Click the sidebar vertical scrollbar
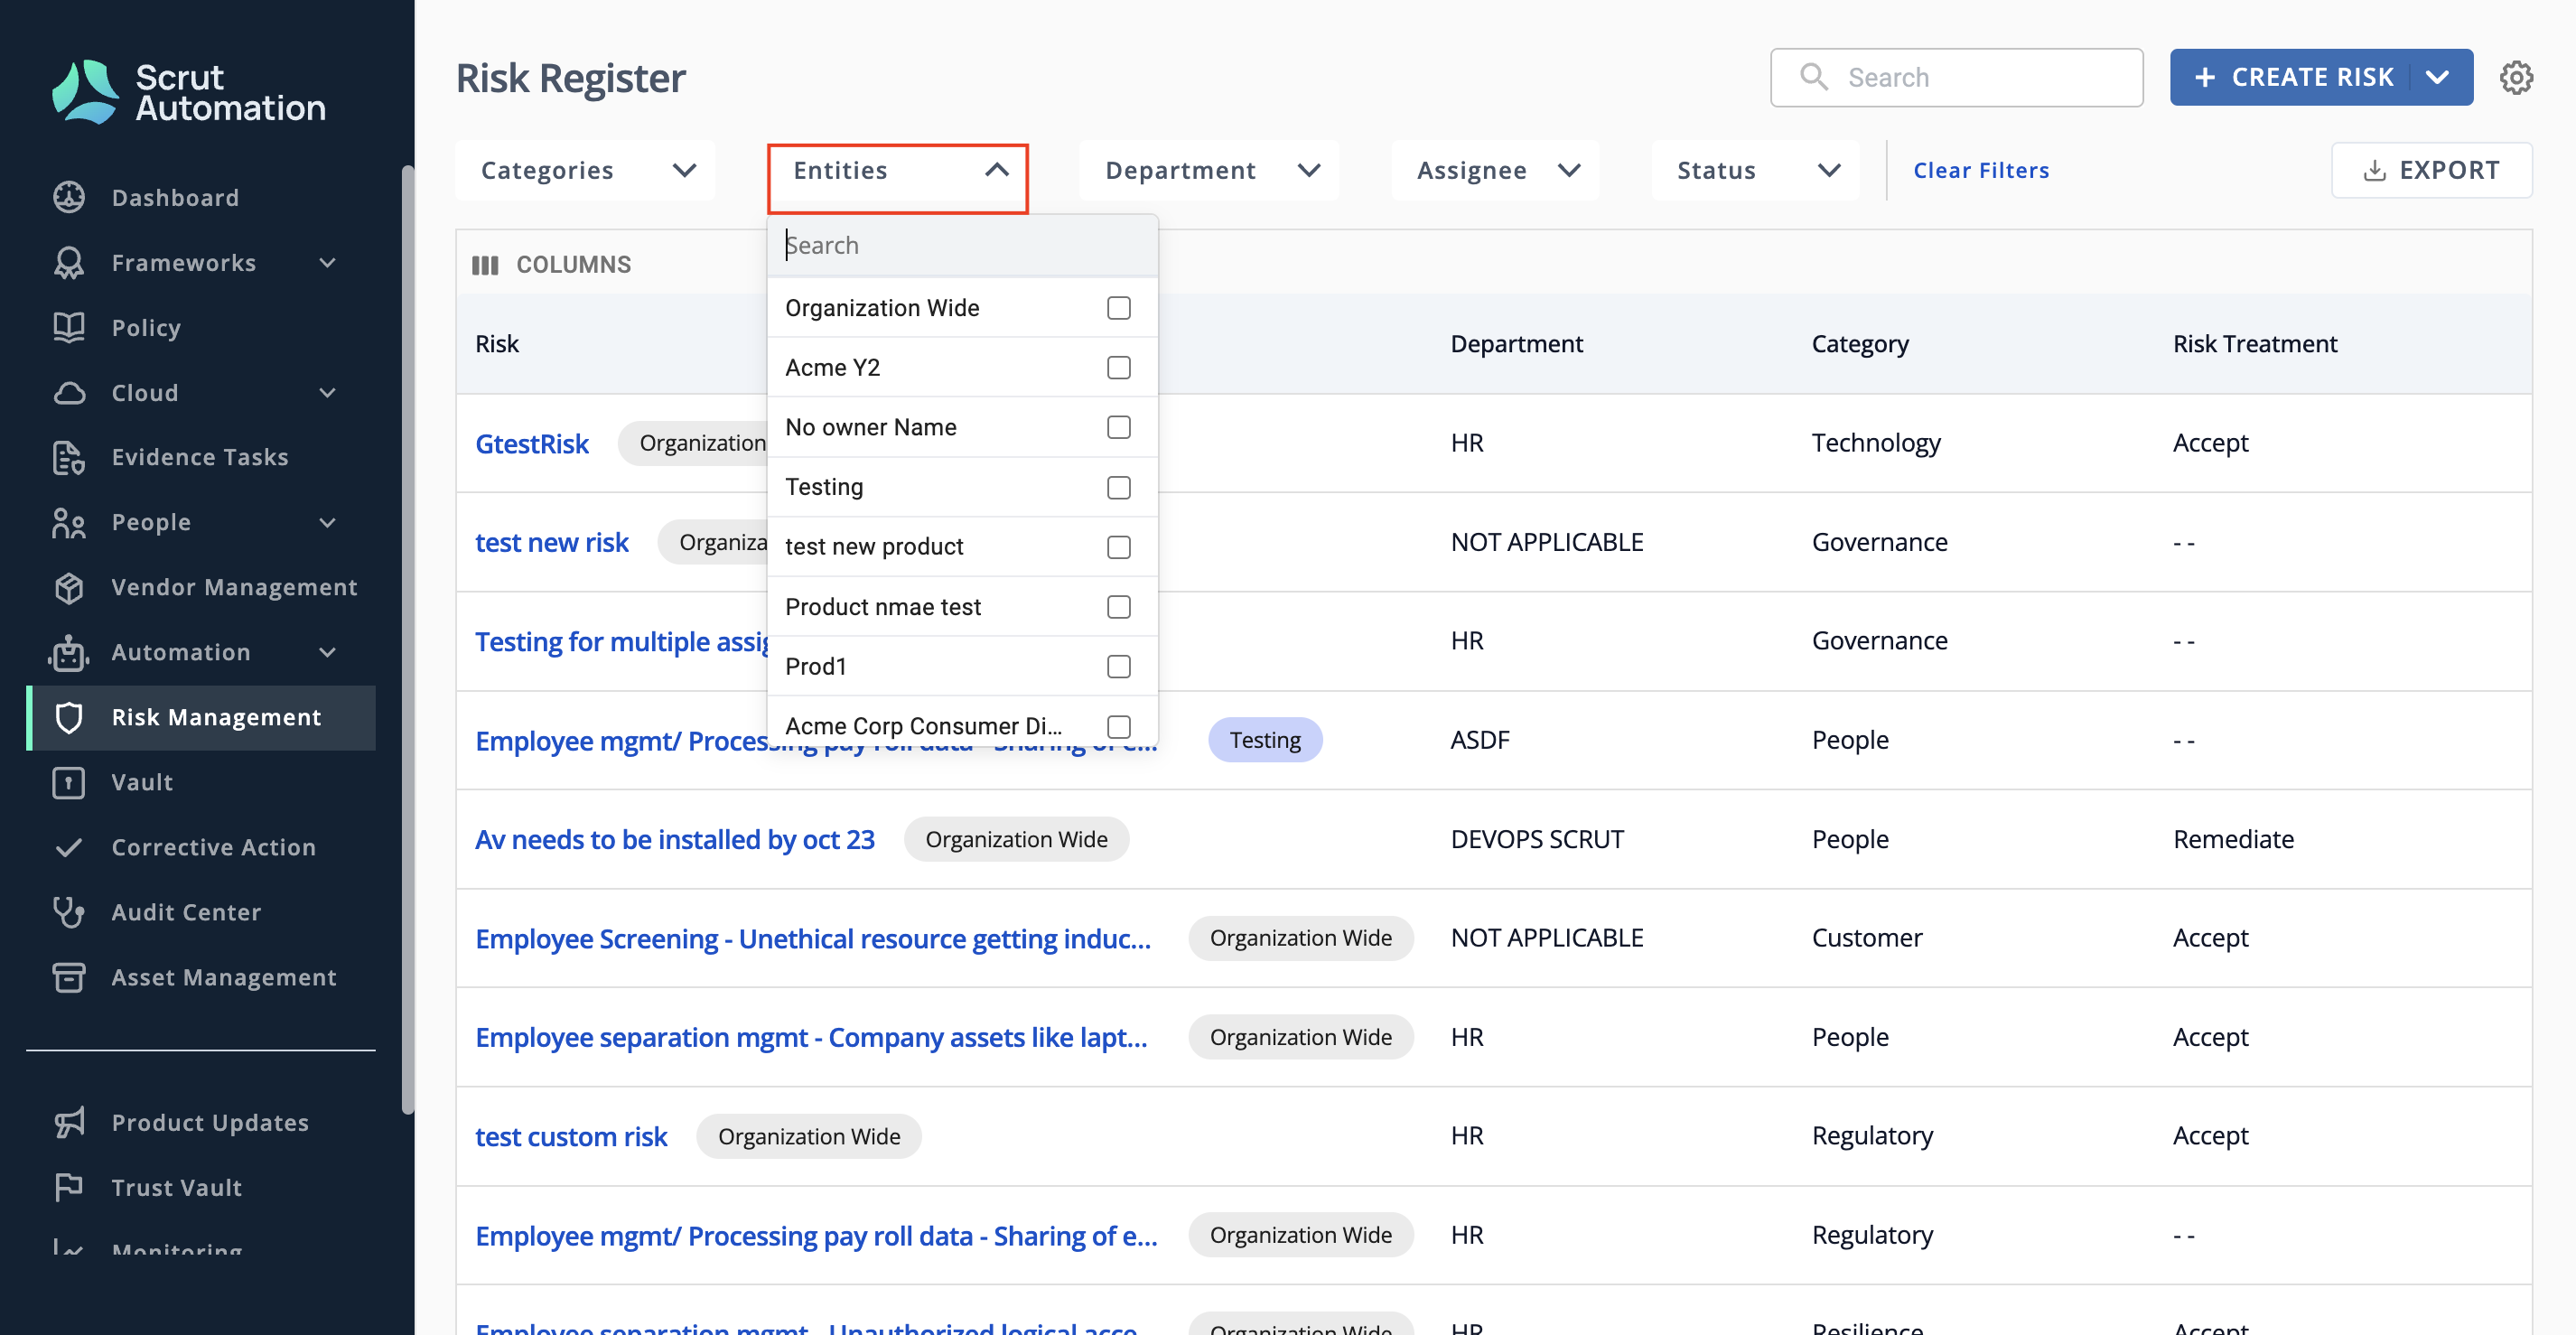 tap(407, 640)
